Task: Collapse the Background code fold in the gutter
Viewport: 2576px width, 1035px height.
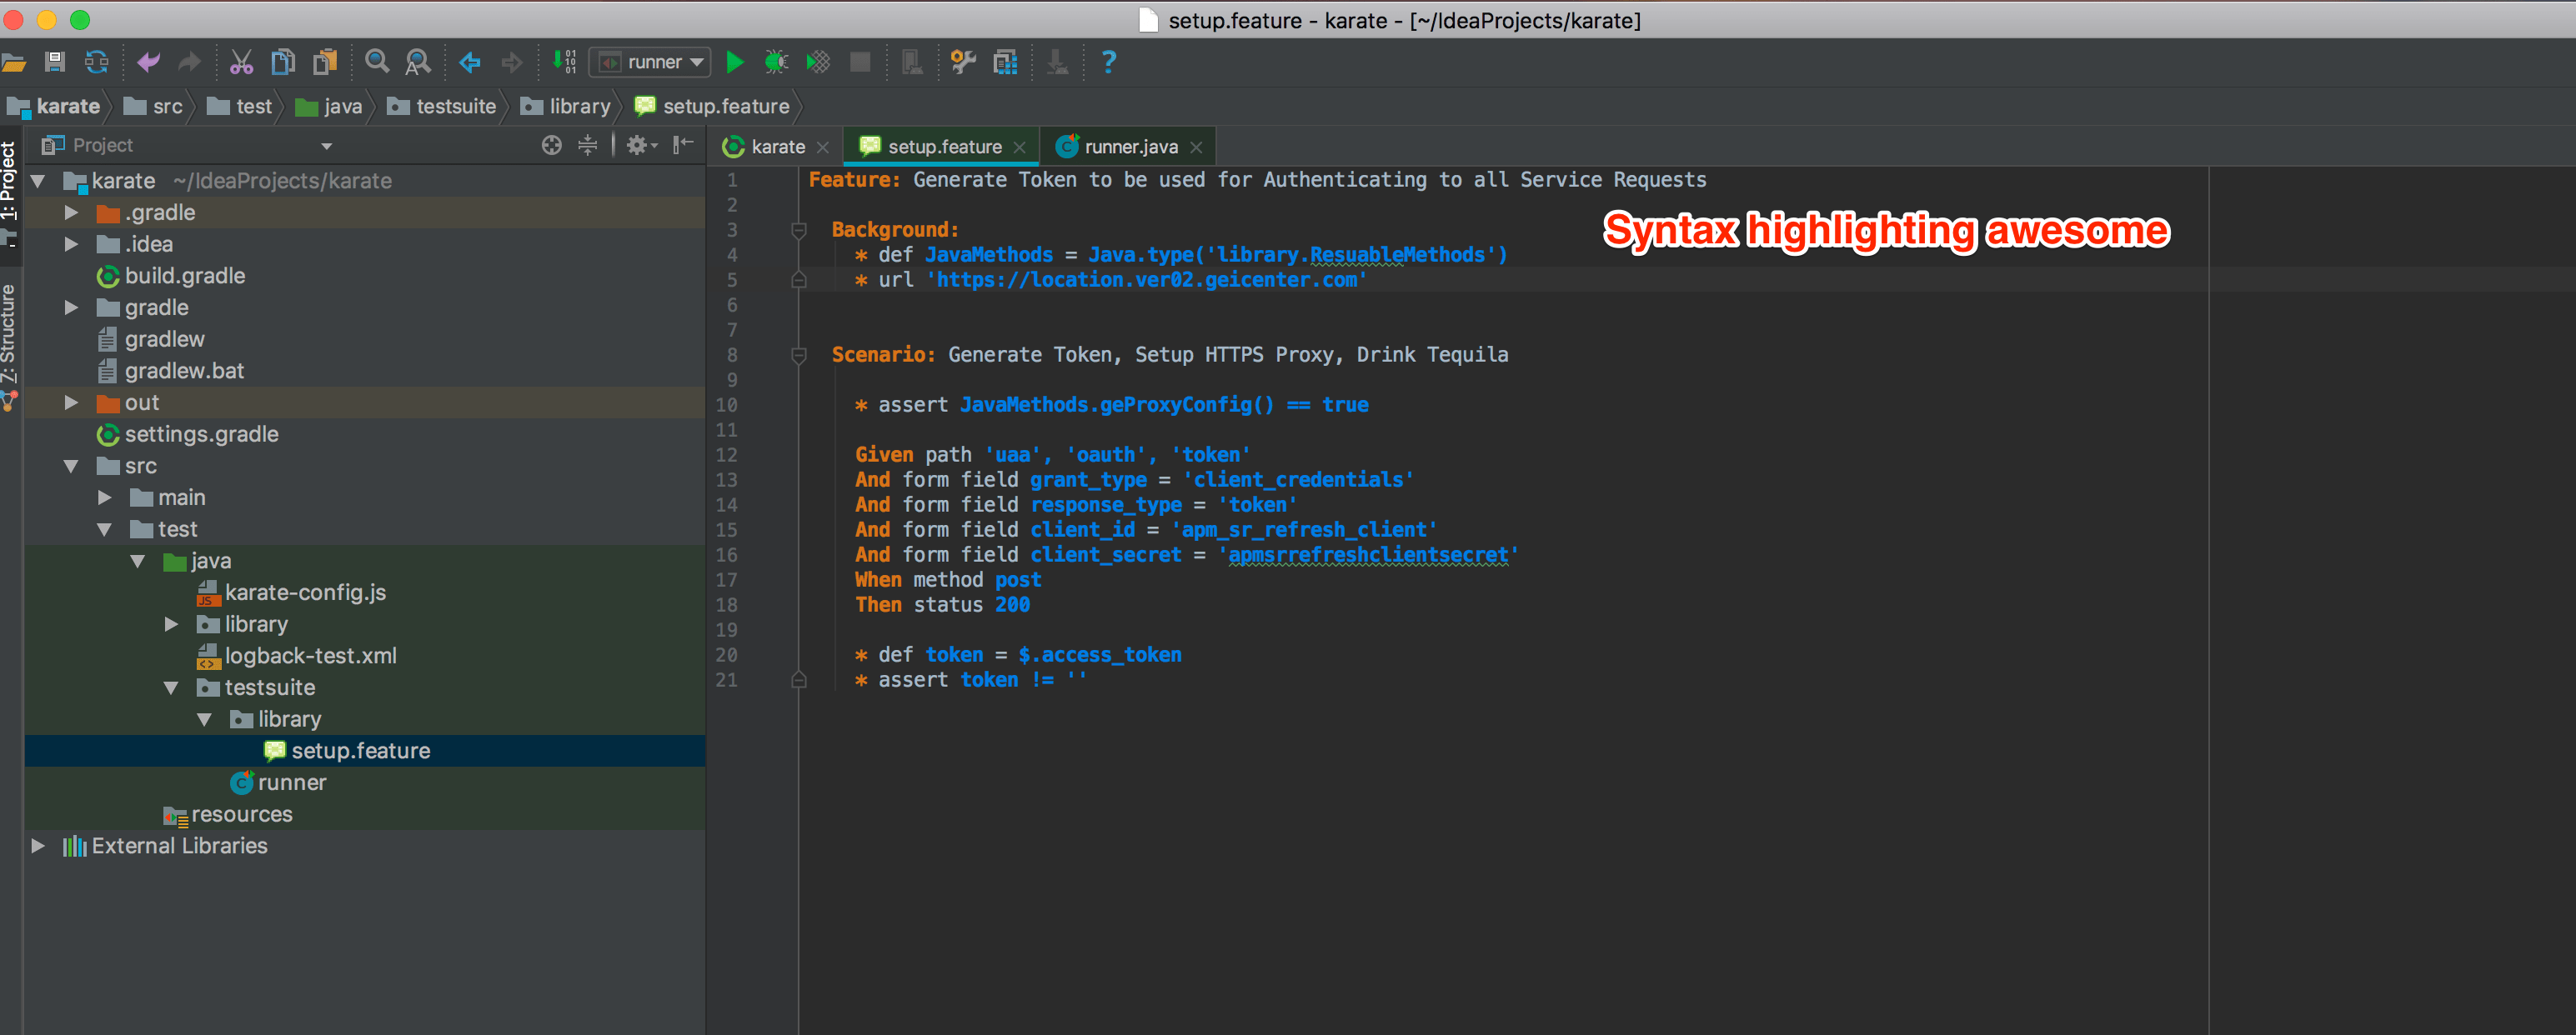Action: pos(798,230)
